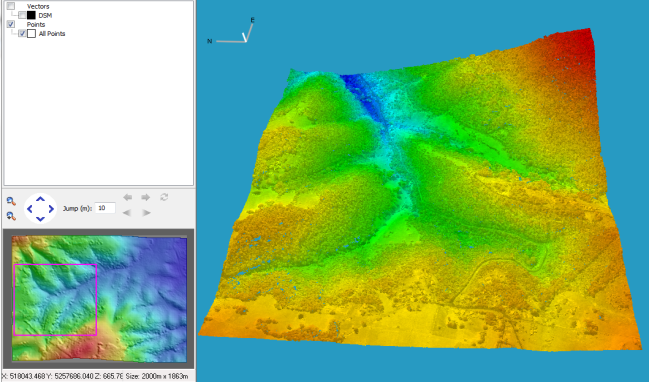Click the Jump (m) input field
649x382 pixels.
pos(105,208)
